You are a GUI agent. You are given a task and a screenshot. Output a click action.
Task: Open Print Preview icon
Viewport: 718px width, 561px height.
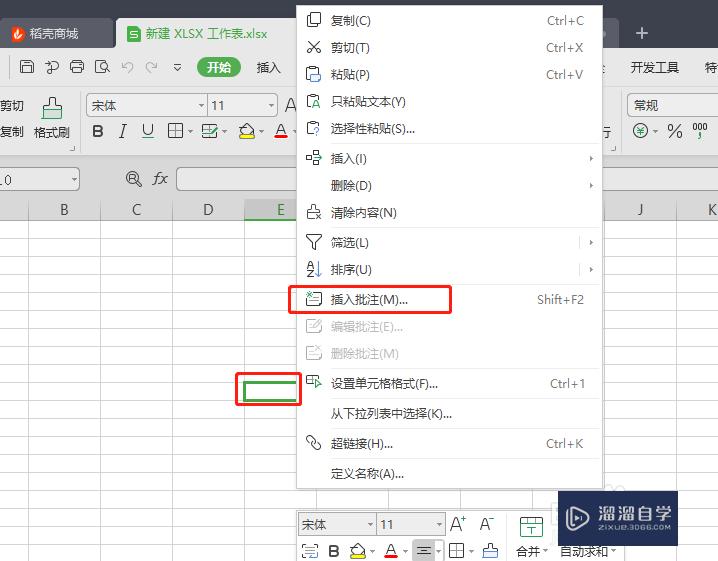tap(102, 67)
